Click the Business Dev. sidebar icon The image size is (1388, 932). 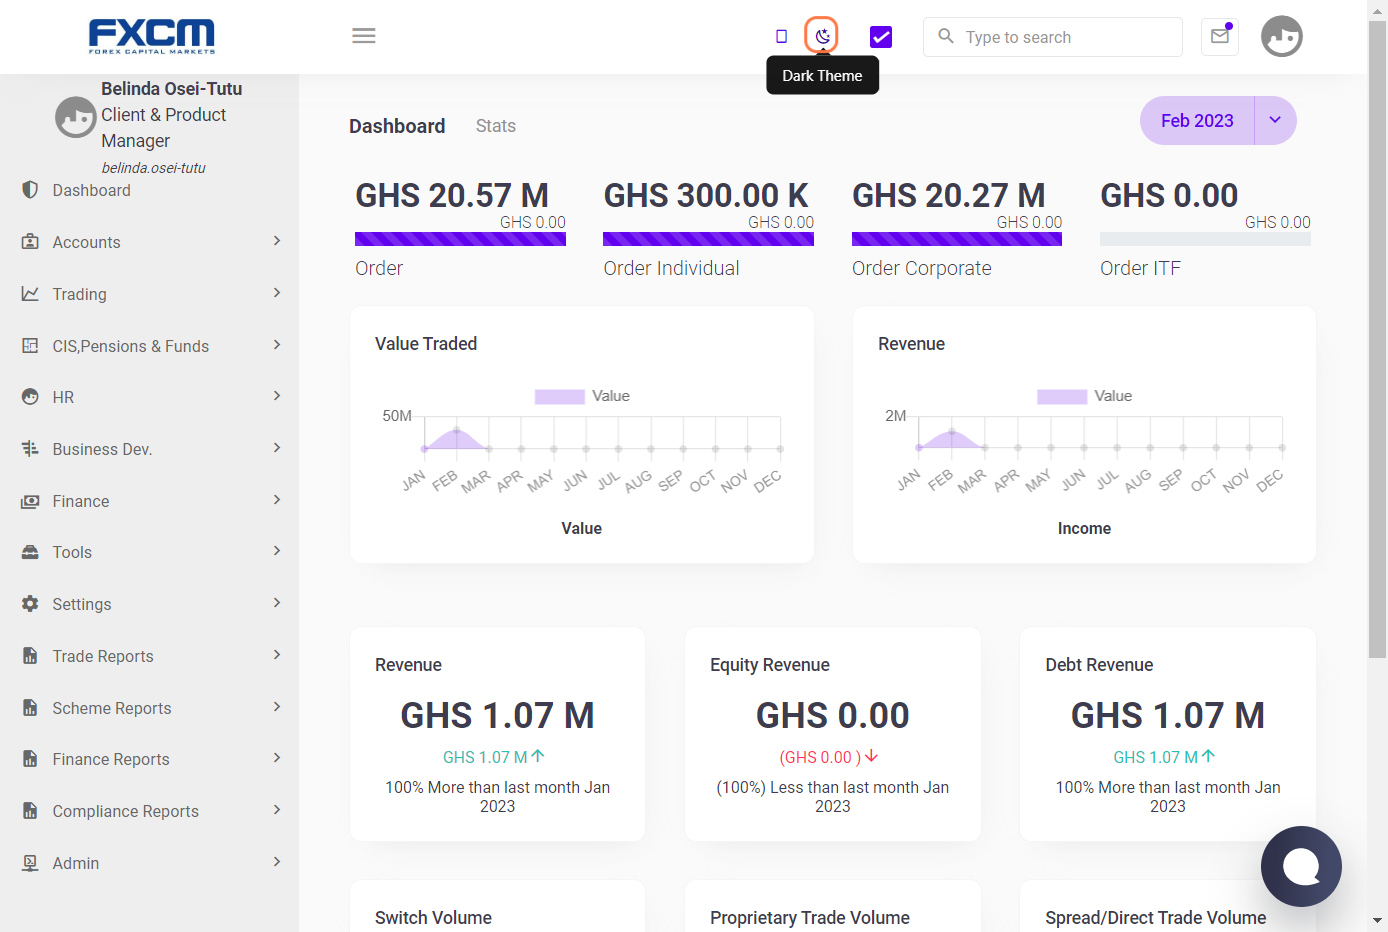tap(30, 449)
